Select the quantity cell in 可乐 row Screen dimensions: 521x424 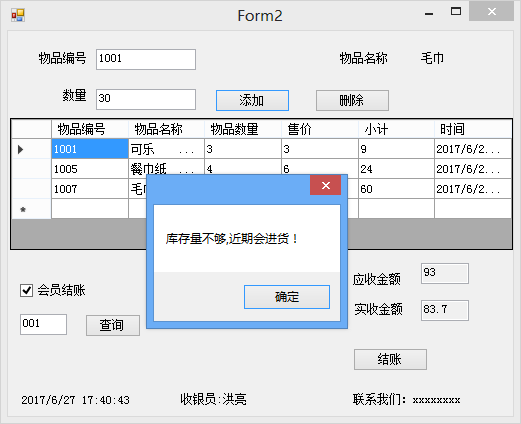pyautogui.click(x=243, y=149)
